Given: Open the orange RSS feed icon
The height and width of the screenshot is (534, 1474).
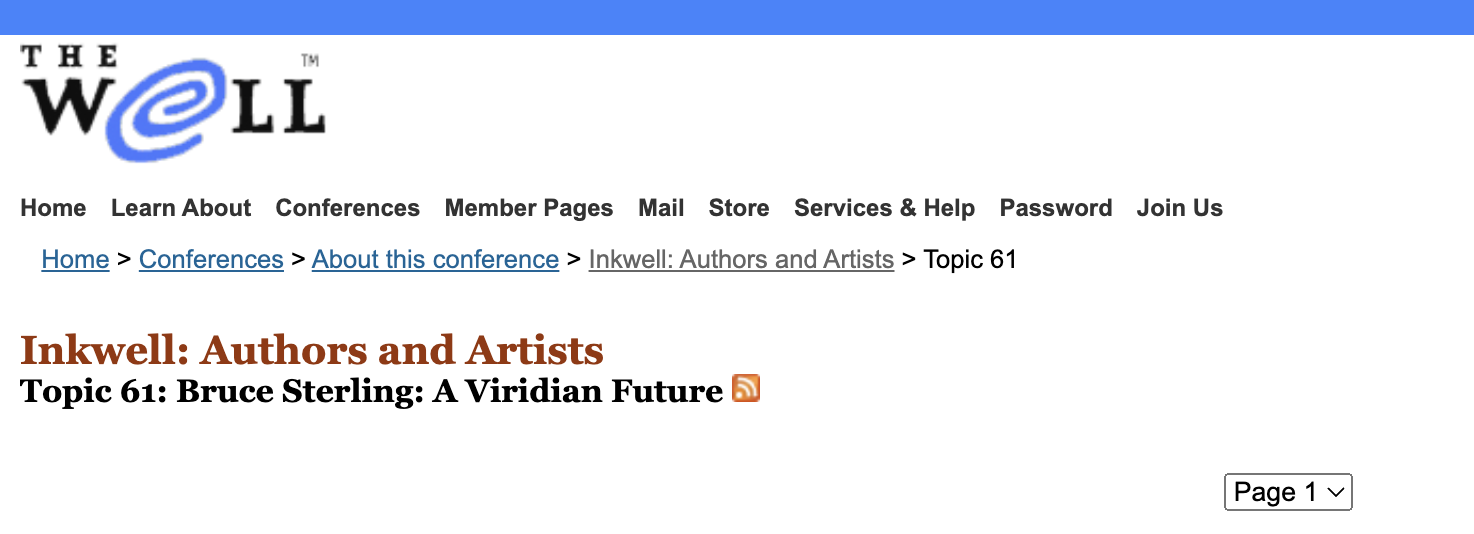Looking at the screenshot, I should coord(746,388).
